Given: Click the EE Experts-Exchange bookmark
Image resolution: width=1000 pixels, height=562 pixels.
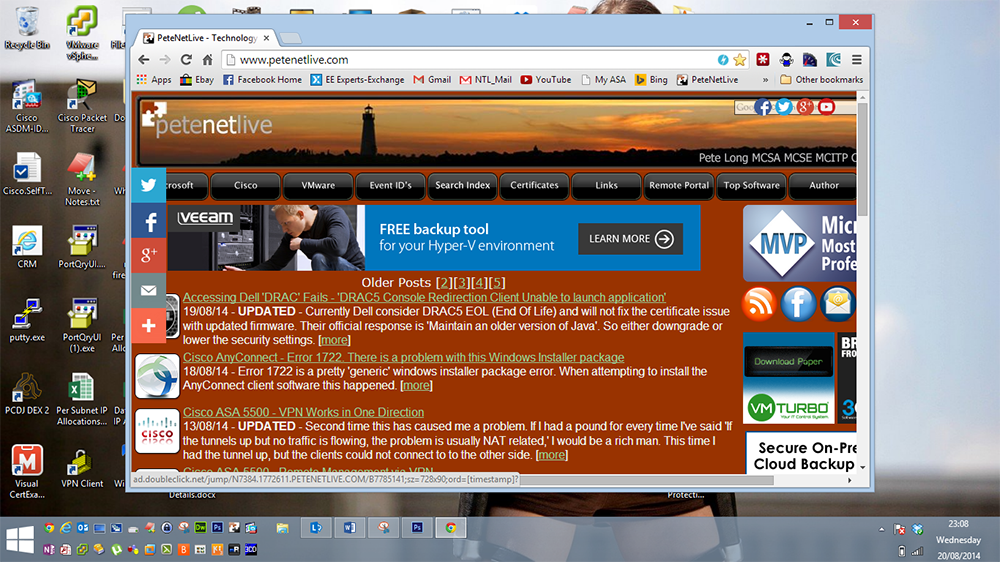Looking at the screenshot, I should coord(357,80).
